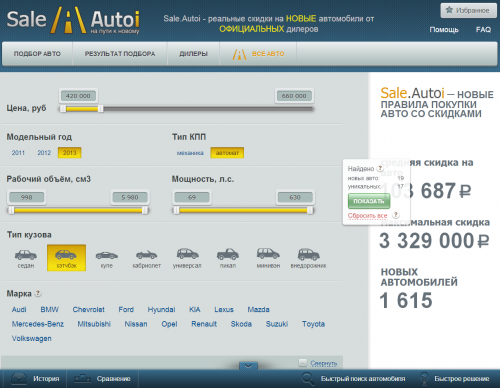This screenshot has height=388, width=500.
Task: Click the minimum engine volume field 998
Action: (26, 197)
